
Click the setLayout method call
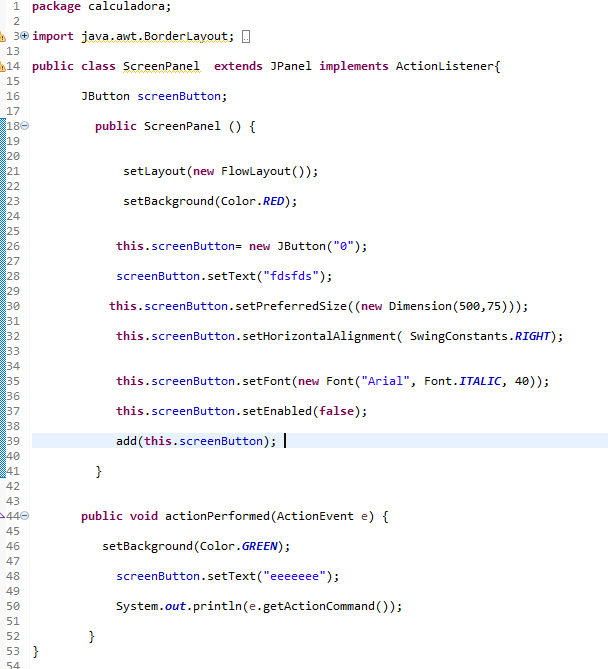tap(154, 172)
